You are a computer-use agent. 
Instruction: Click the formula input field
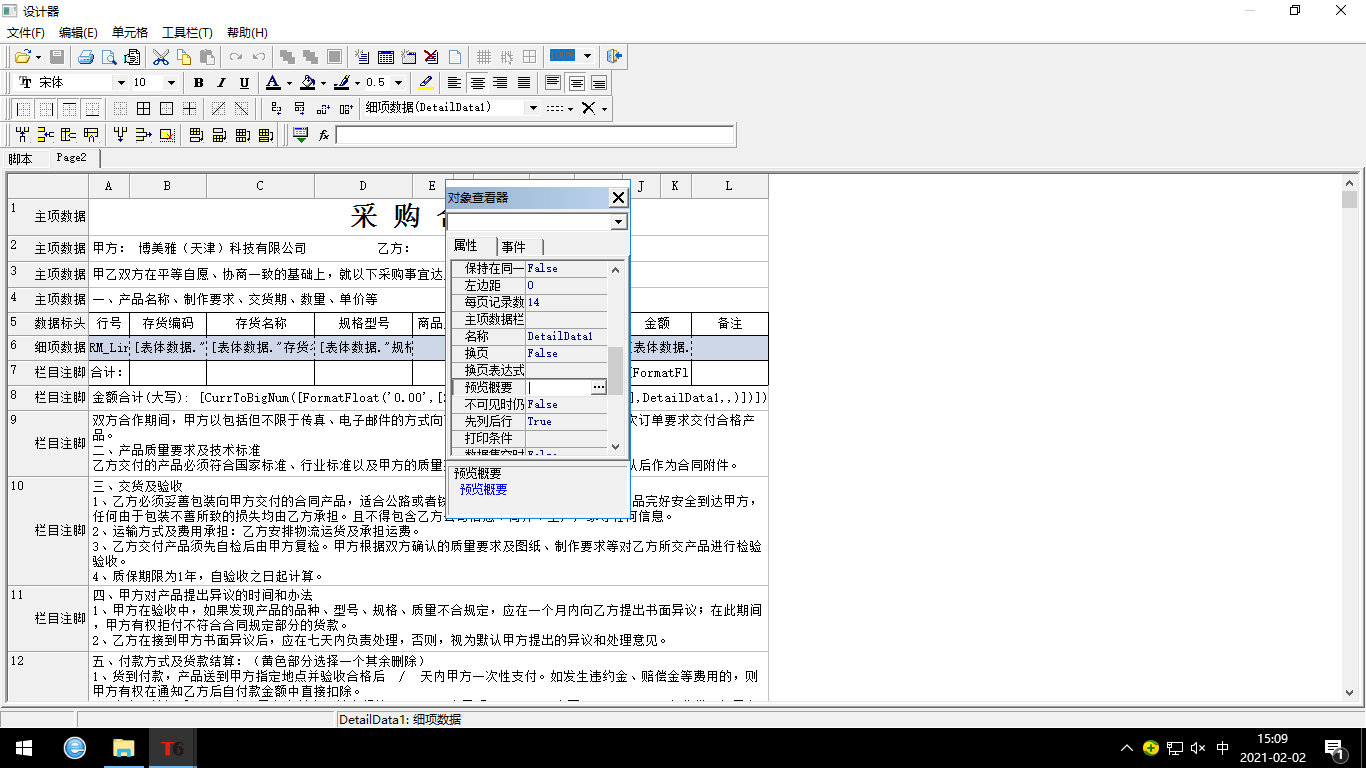click(x=535, y=135)
